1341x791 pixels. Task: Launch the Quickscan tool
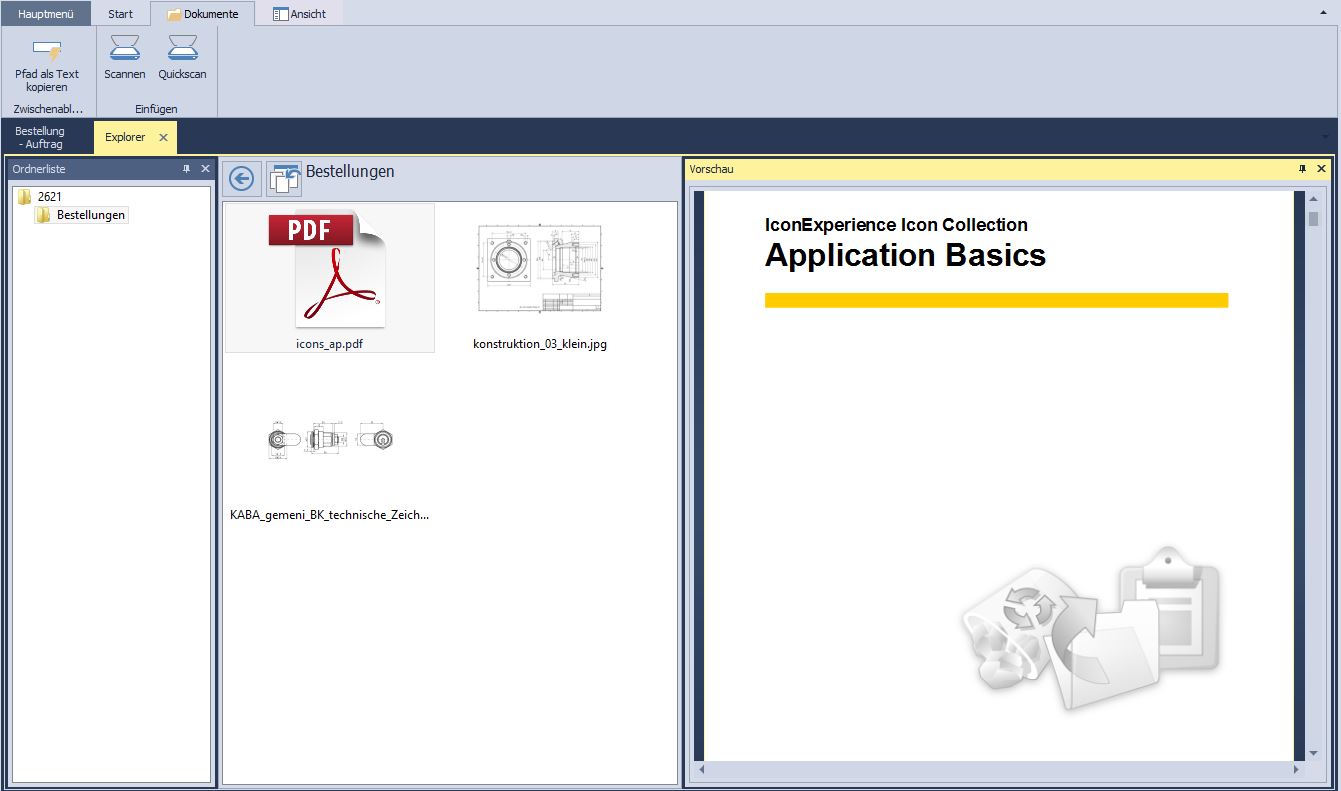coord(182,48)
